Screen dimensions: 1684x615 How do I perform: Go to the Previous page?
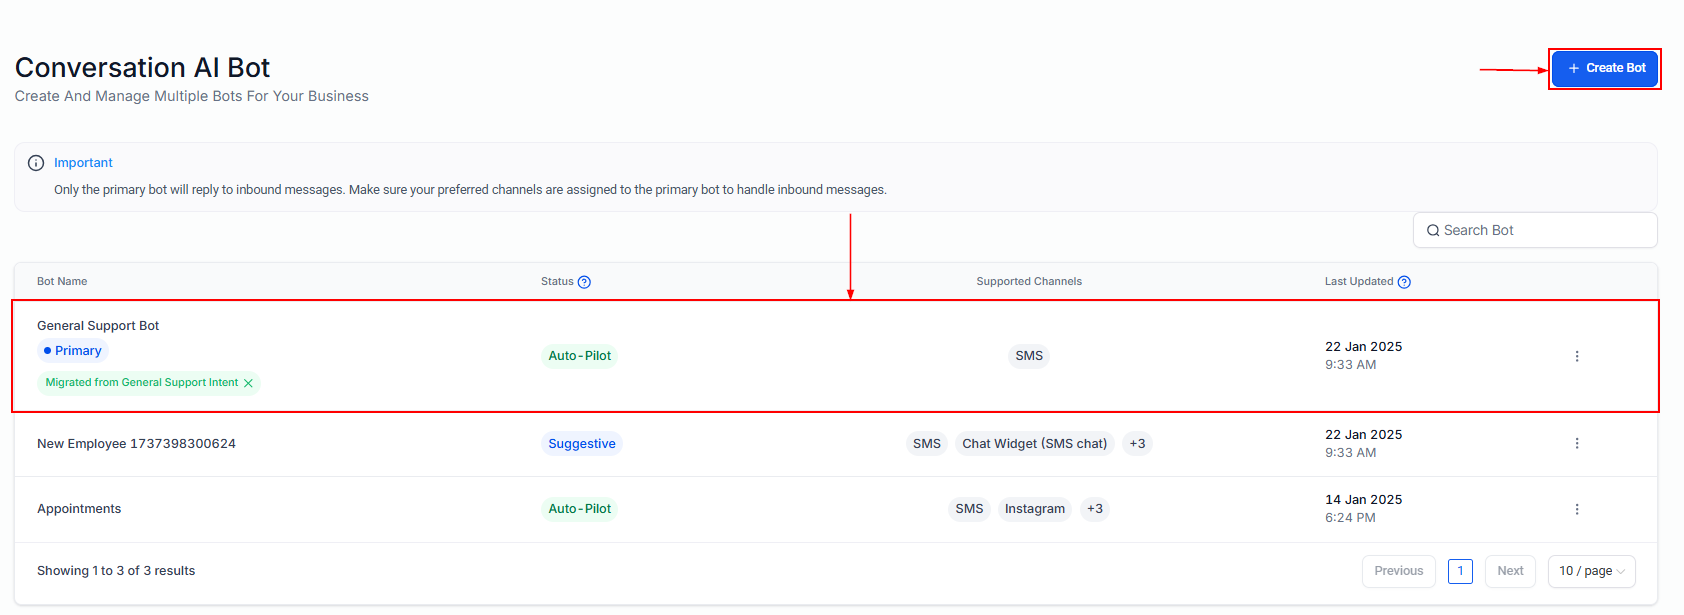pyautogui.click(x=1398, y=571)
